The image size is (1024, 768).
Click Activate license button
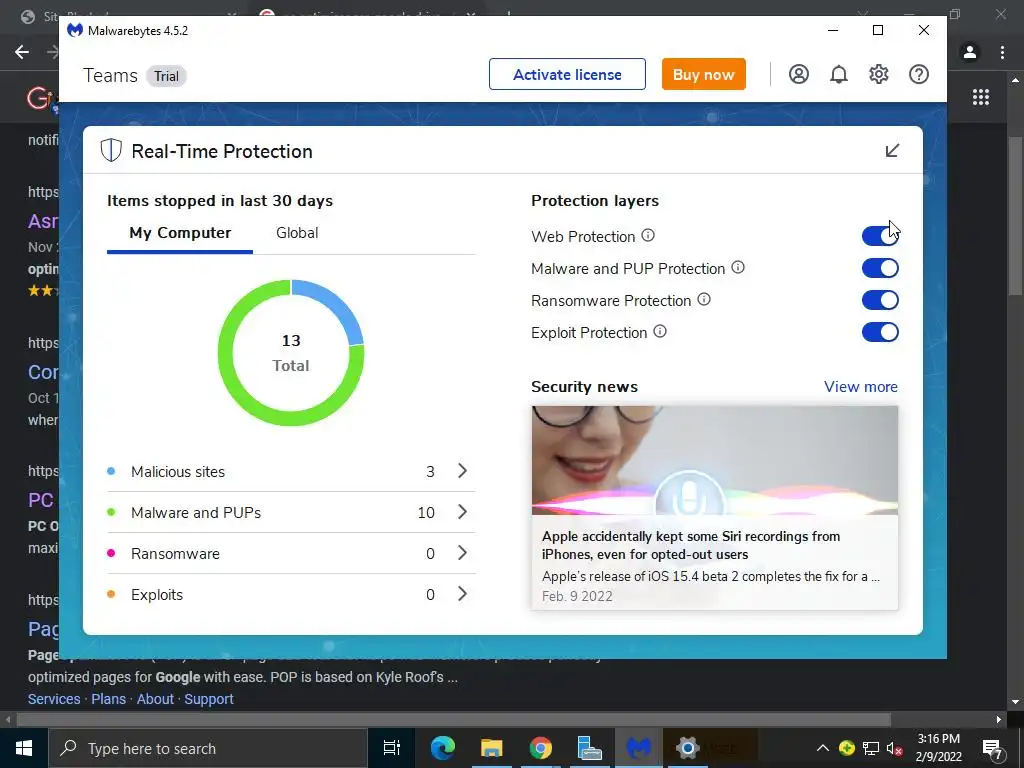567,74
